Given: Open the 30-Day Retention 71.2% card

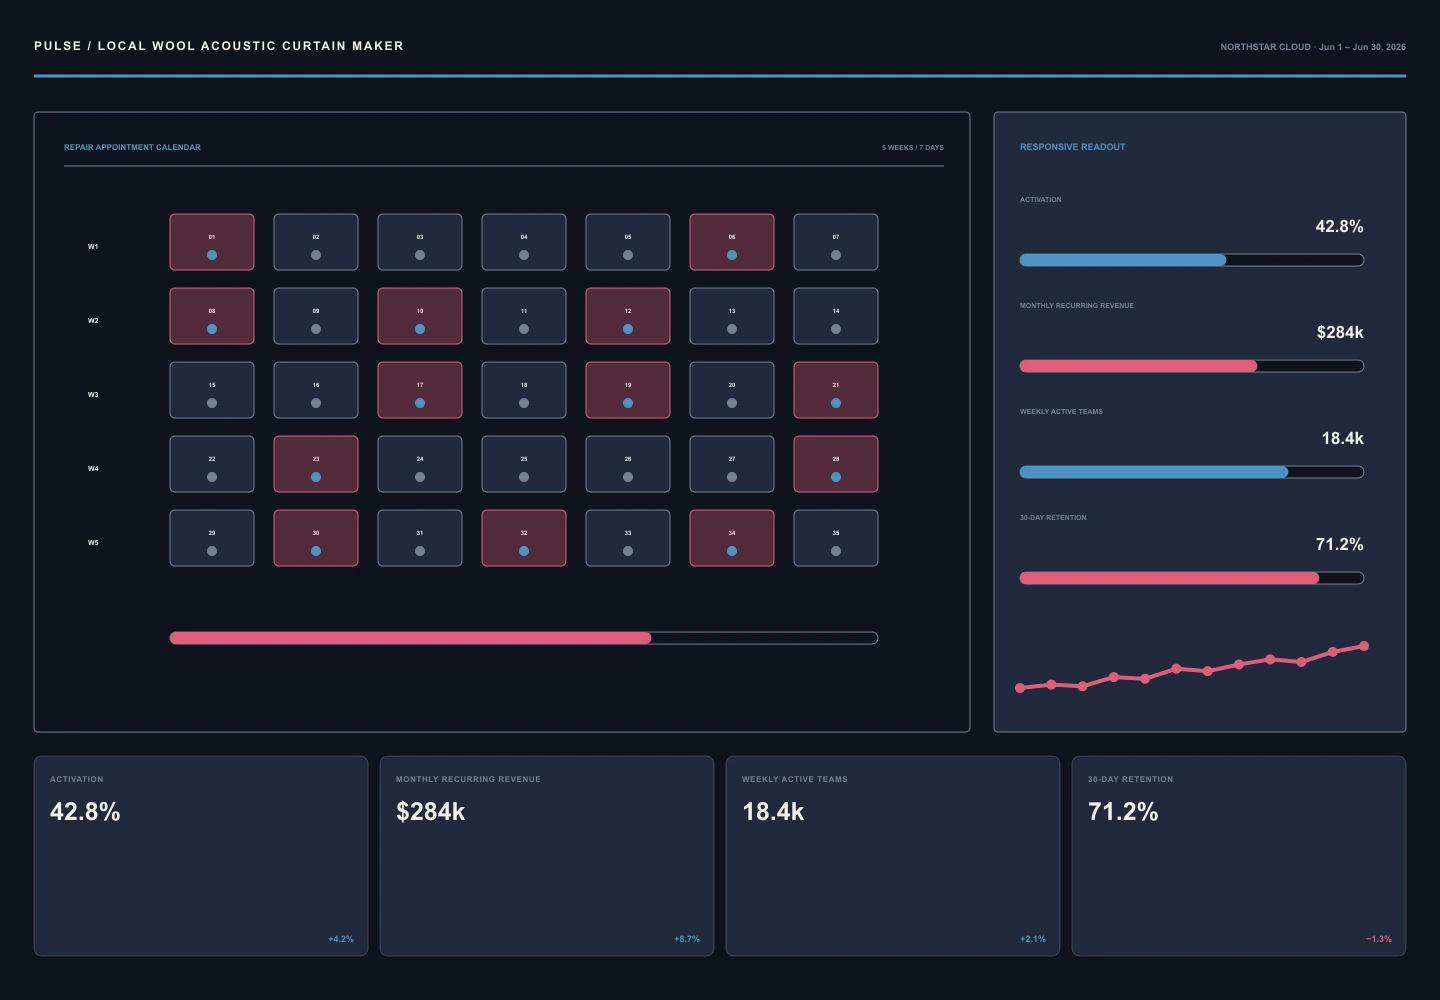Looking at the screenshot, I should click(x=1239, y=856).
